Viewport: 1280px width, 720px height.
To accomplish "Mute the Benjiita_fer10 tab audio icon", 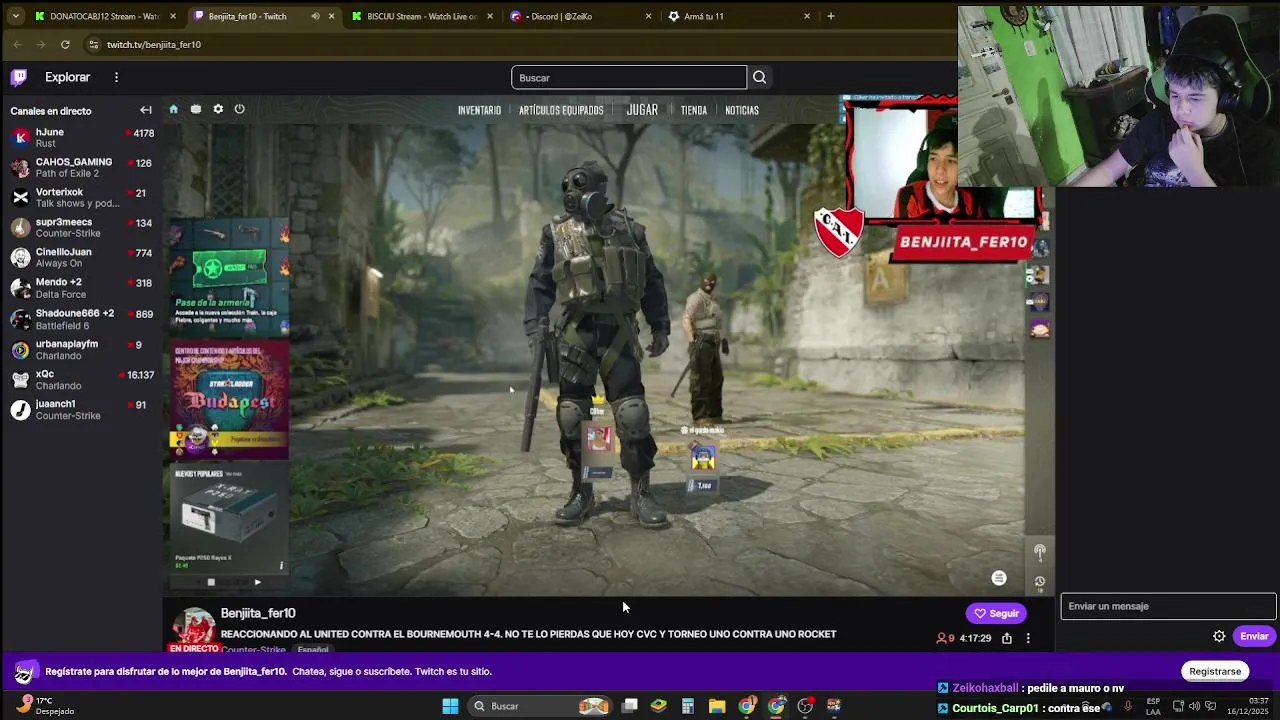I will tap(315, 16).
